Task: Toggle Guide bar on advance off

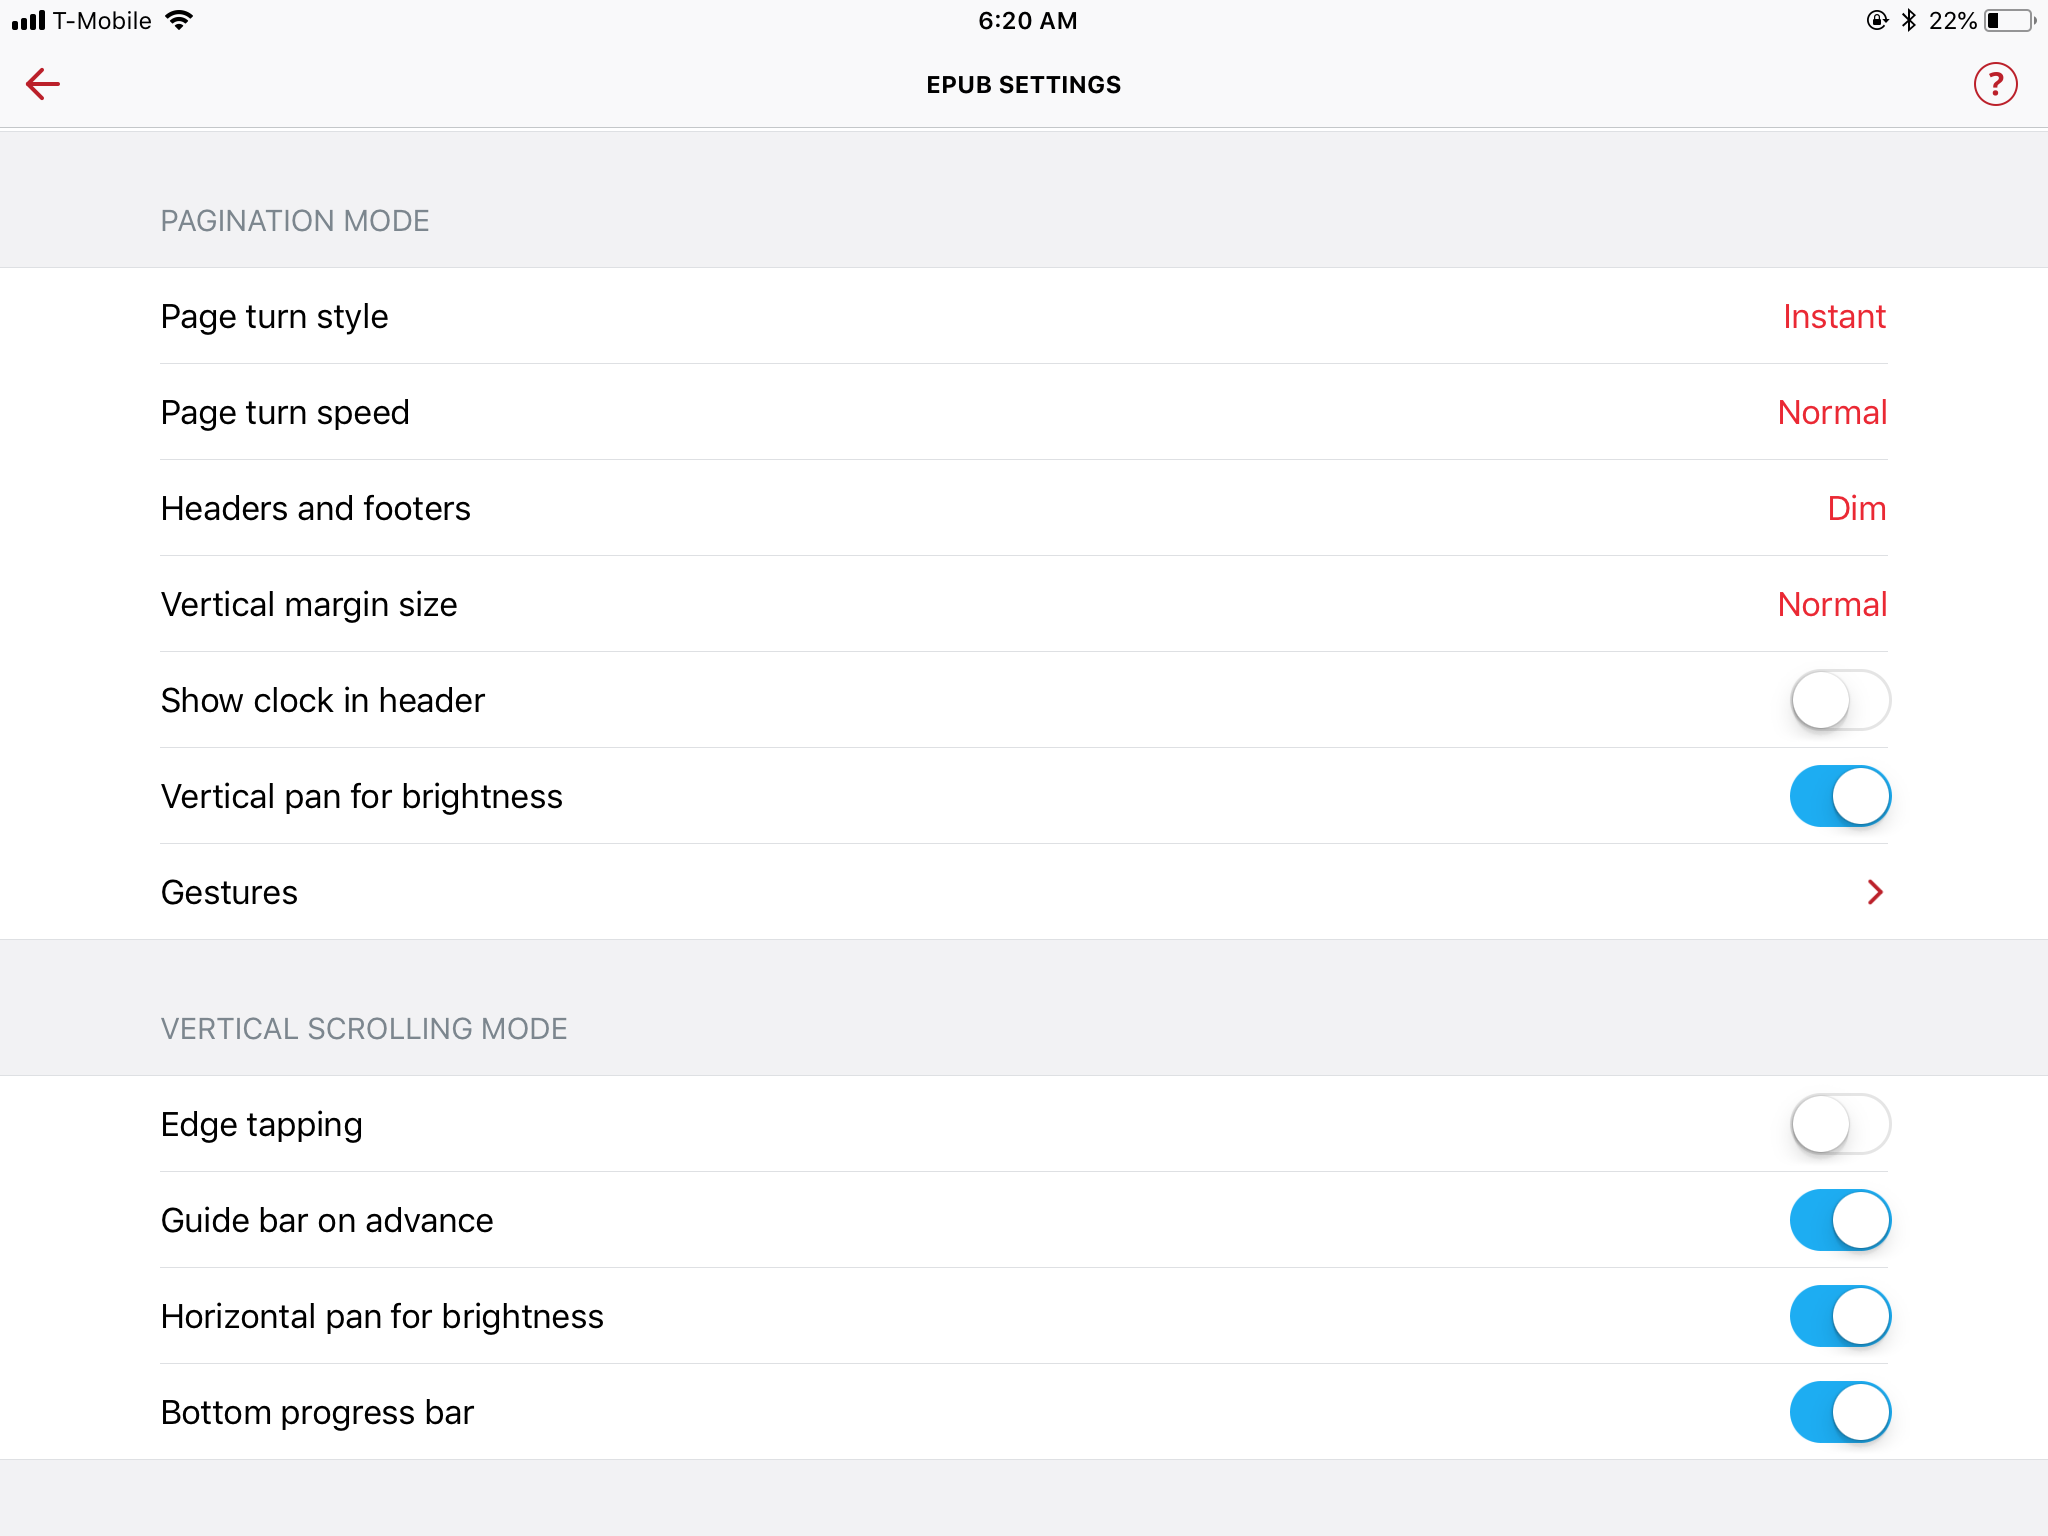Action: click(1839, 1220)
